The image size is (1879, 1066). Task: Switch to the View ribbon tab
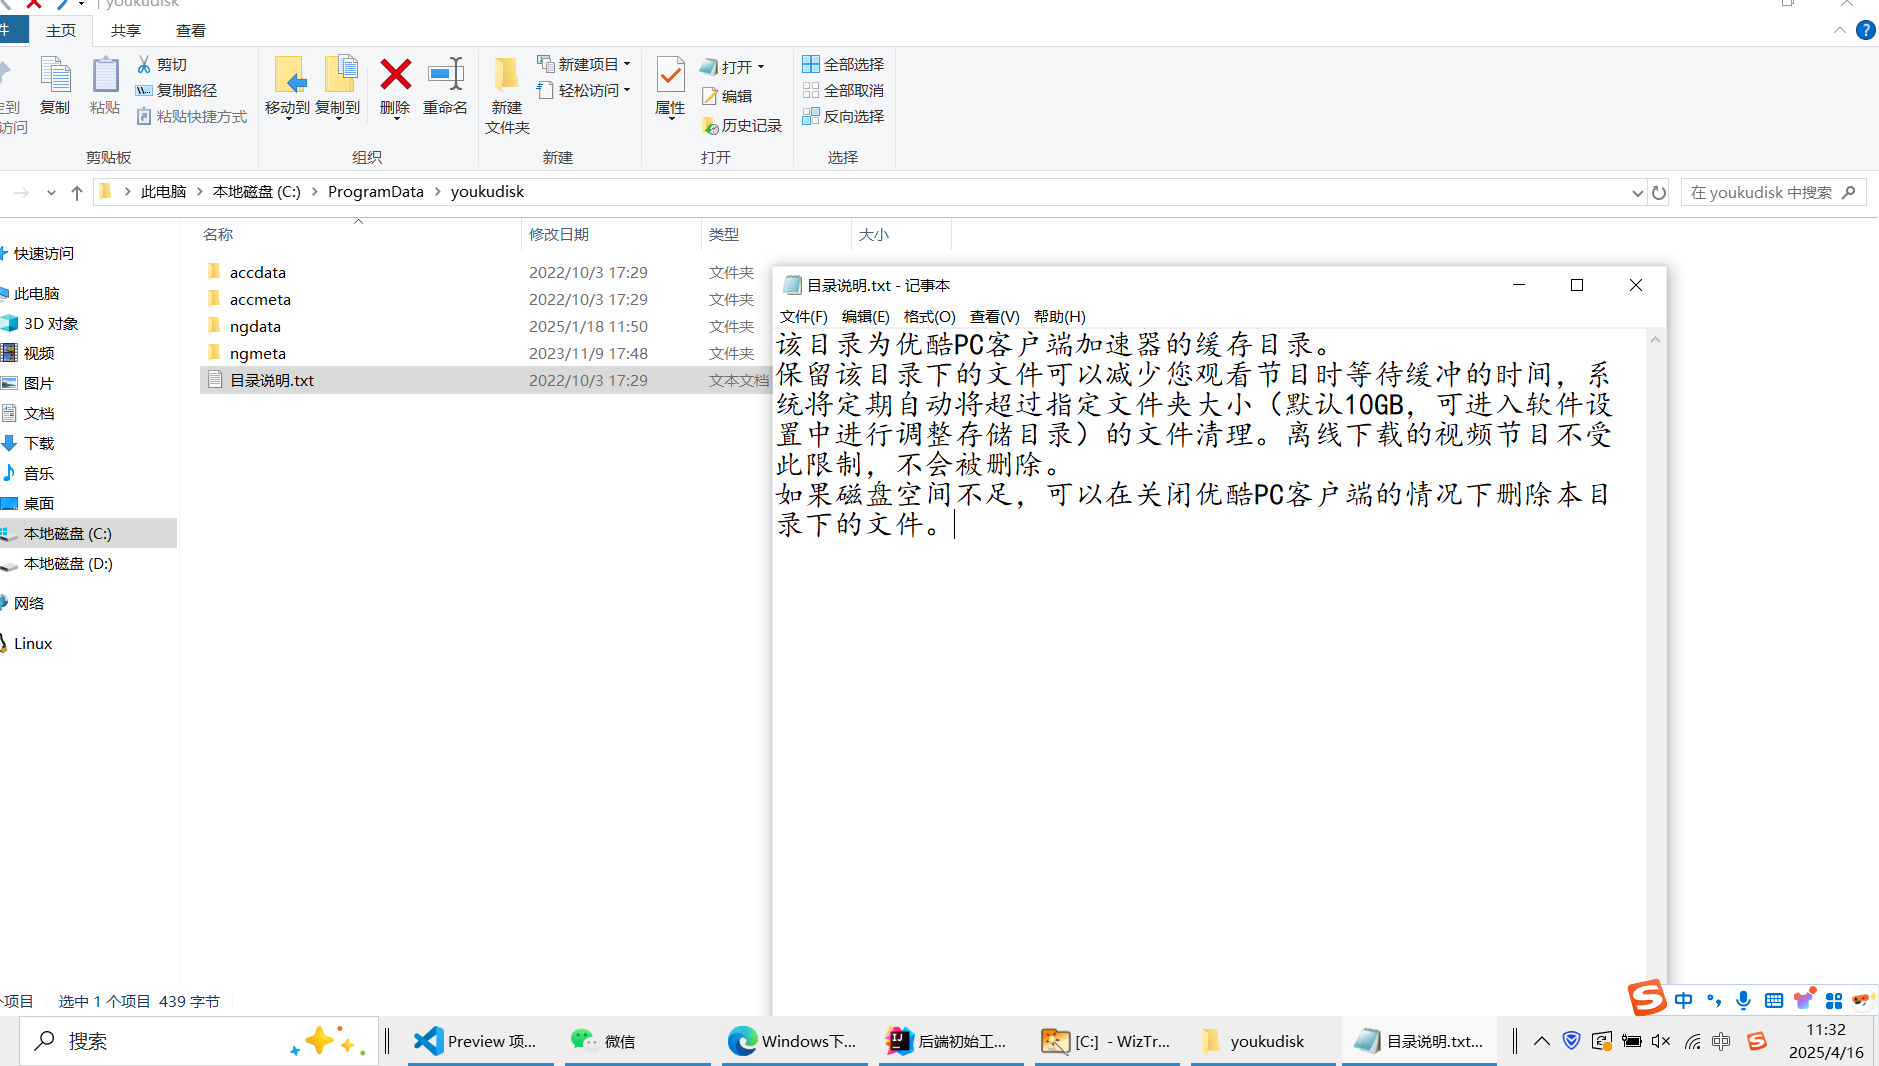pyautogui.click(x=191, y=30)
